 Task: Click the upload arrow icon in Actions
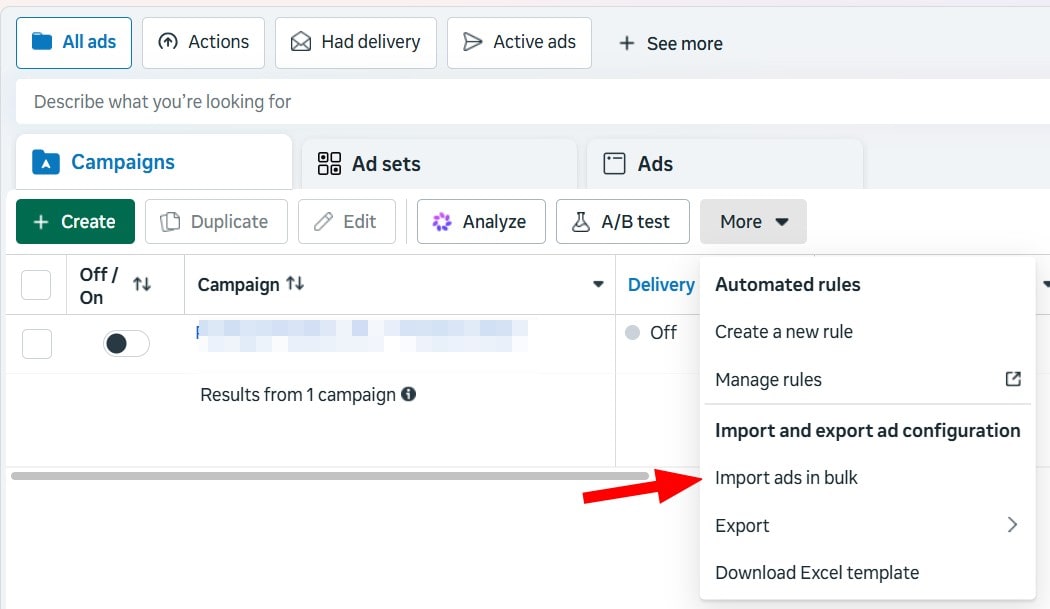coord(168,42)
